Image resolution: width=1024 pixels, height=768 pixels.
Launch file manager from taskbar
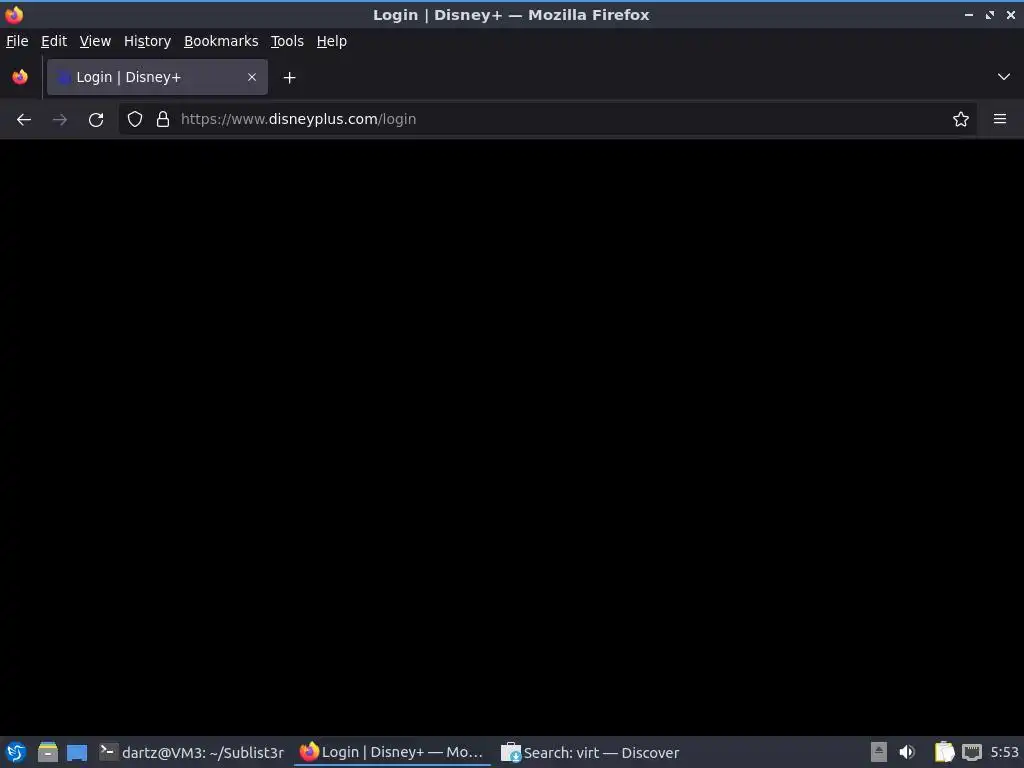(48, 752)
